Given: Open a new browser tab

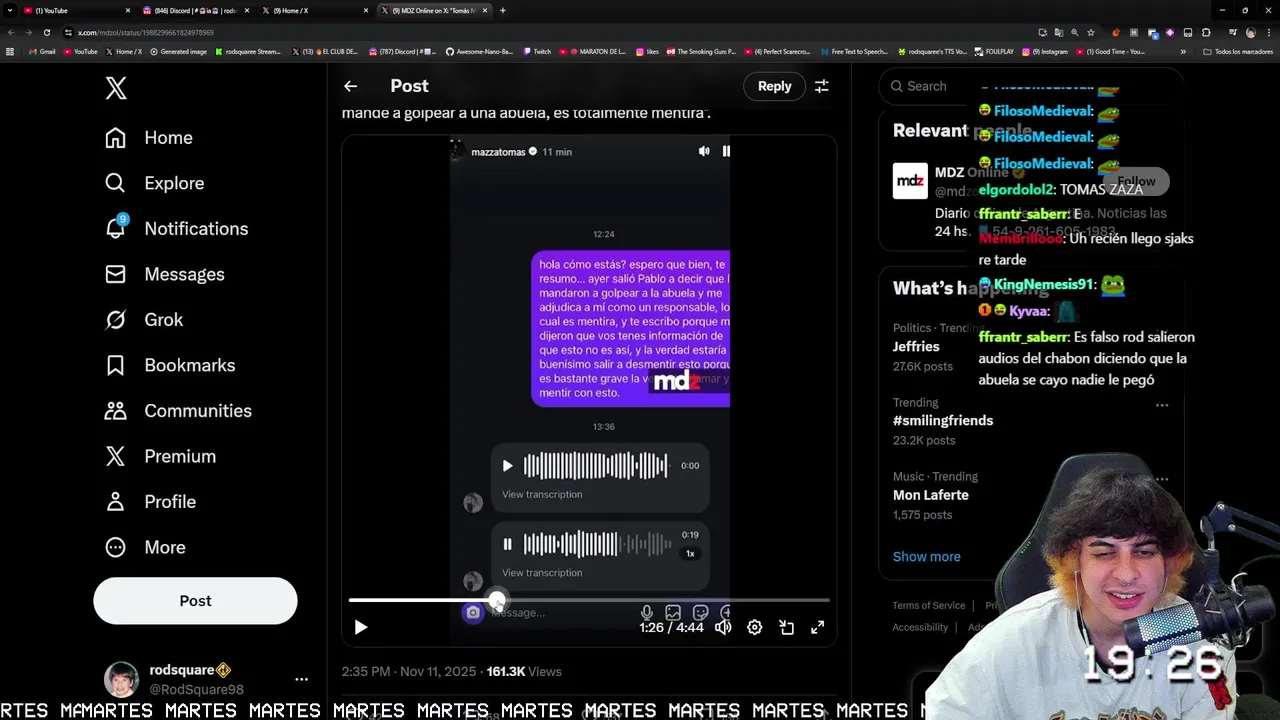Looking at the screenshot, I should [502, 10].
